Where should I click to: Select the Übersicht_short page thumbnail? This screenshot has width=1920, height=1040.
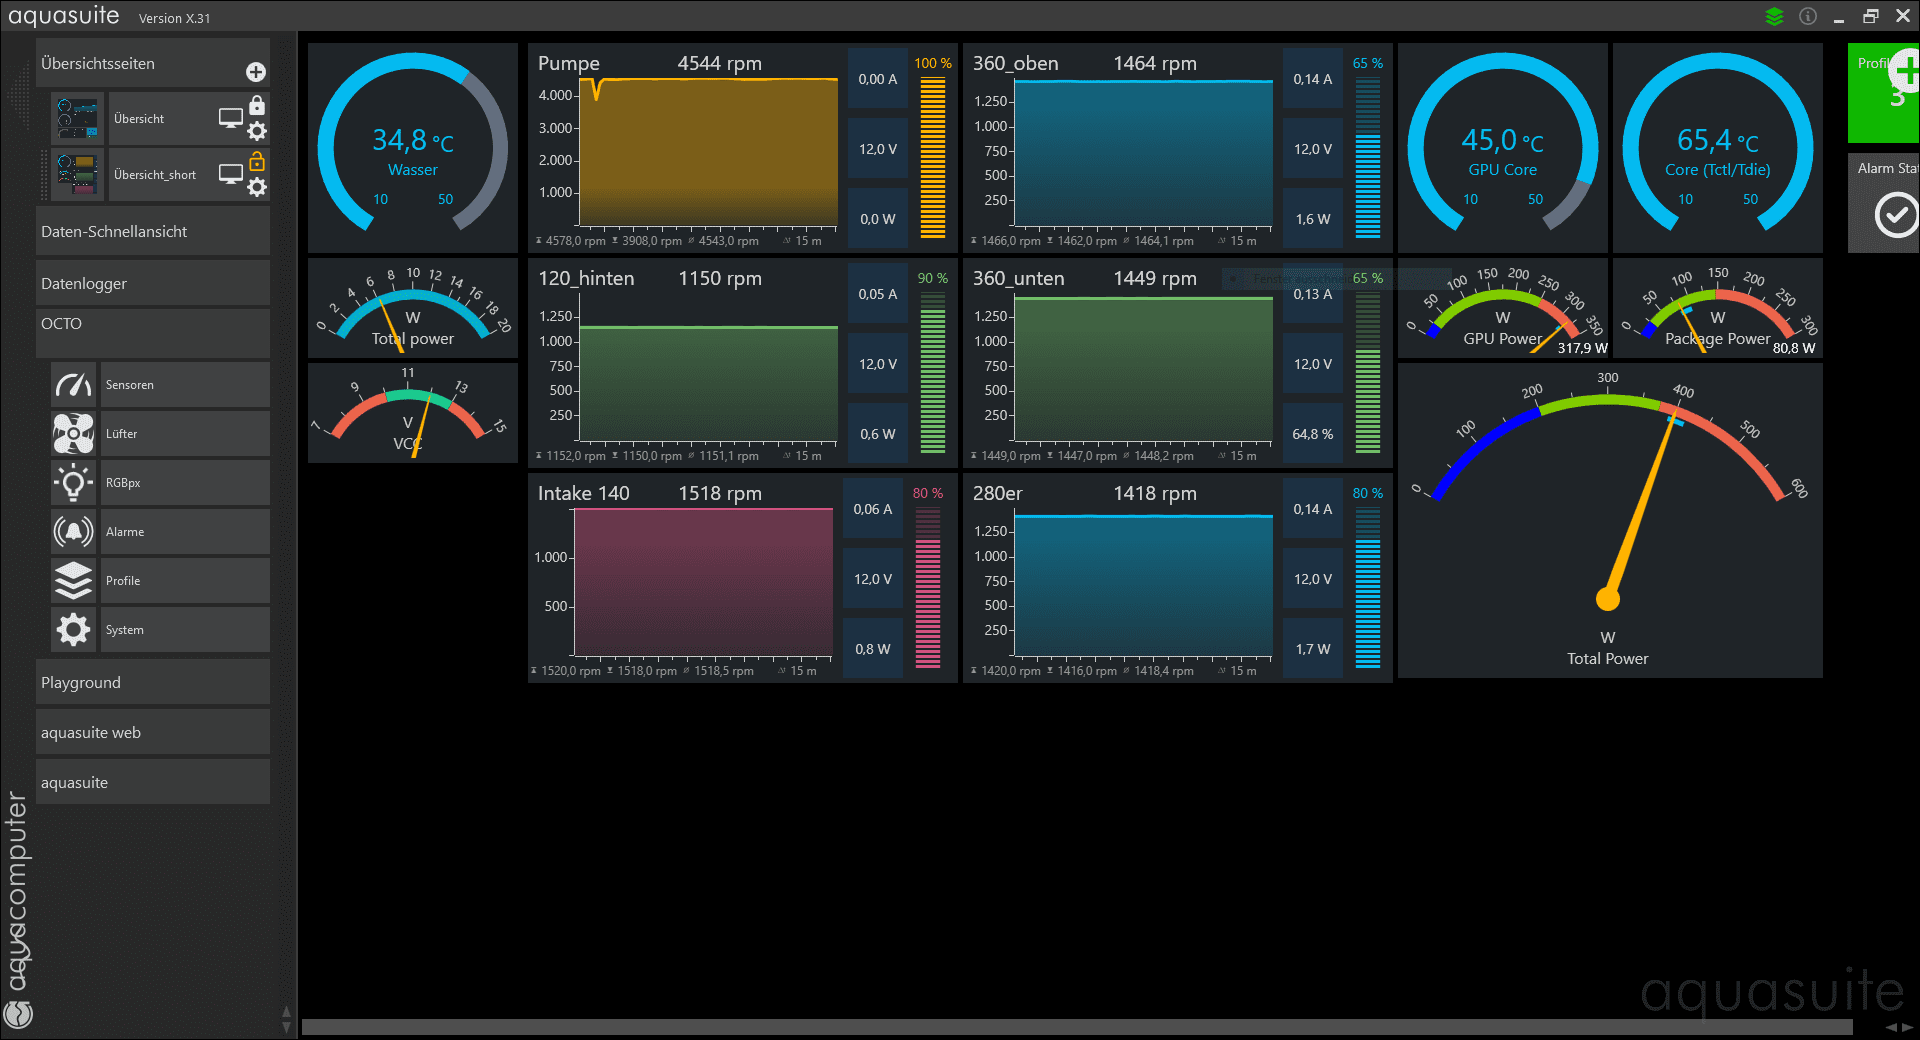click(78, 175)
